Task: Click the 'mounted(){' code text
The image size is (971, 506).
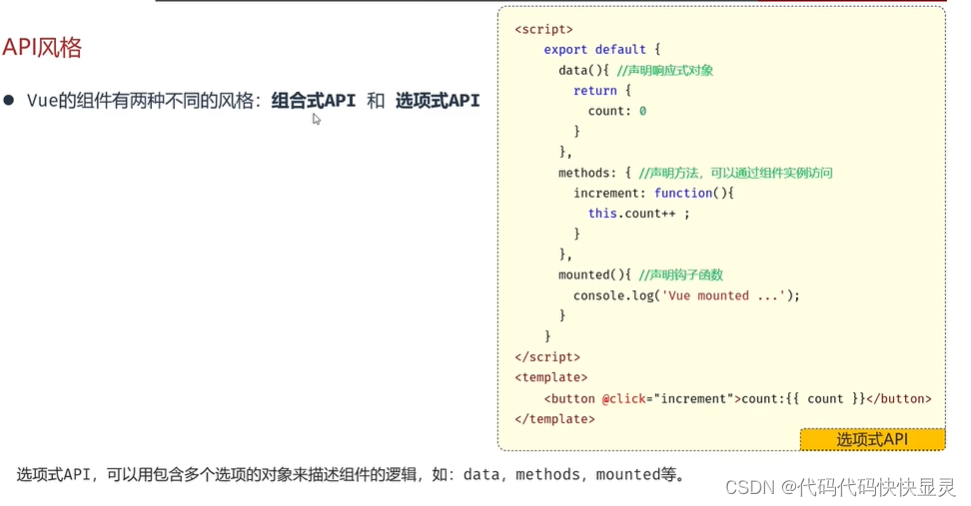Action: click(594, 275)
